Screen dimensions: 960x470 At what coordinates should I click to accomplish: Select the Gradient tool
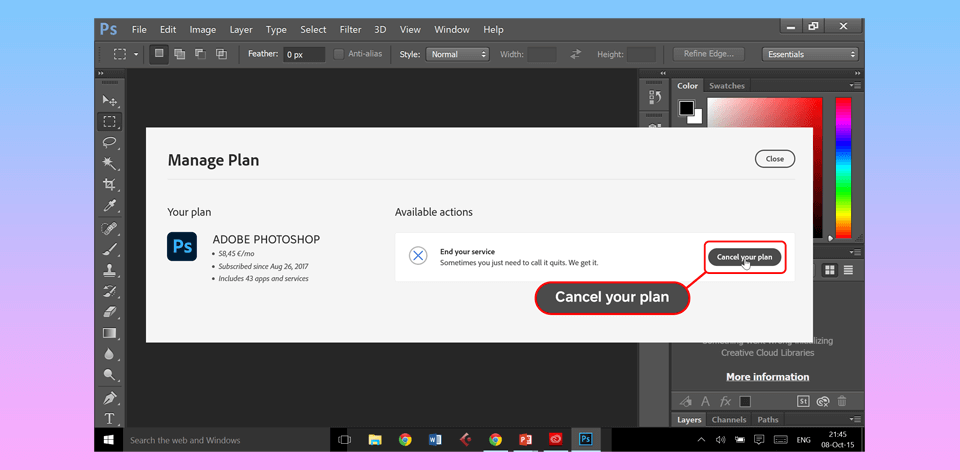[110, 333]
